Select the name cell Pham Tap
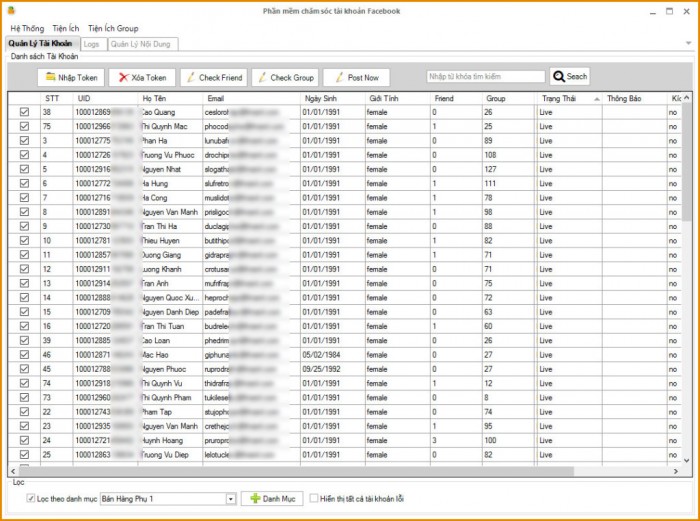This screenshot has height=521, width=700. click(170, 412)
